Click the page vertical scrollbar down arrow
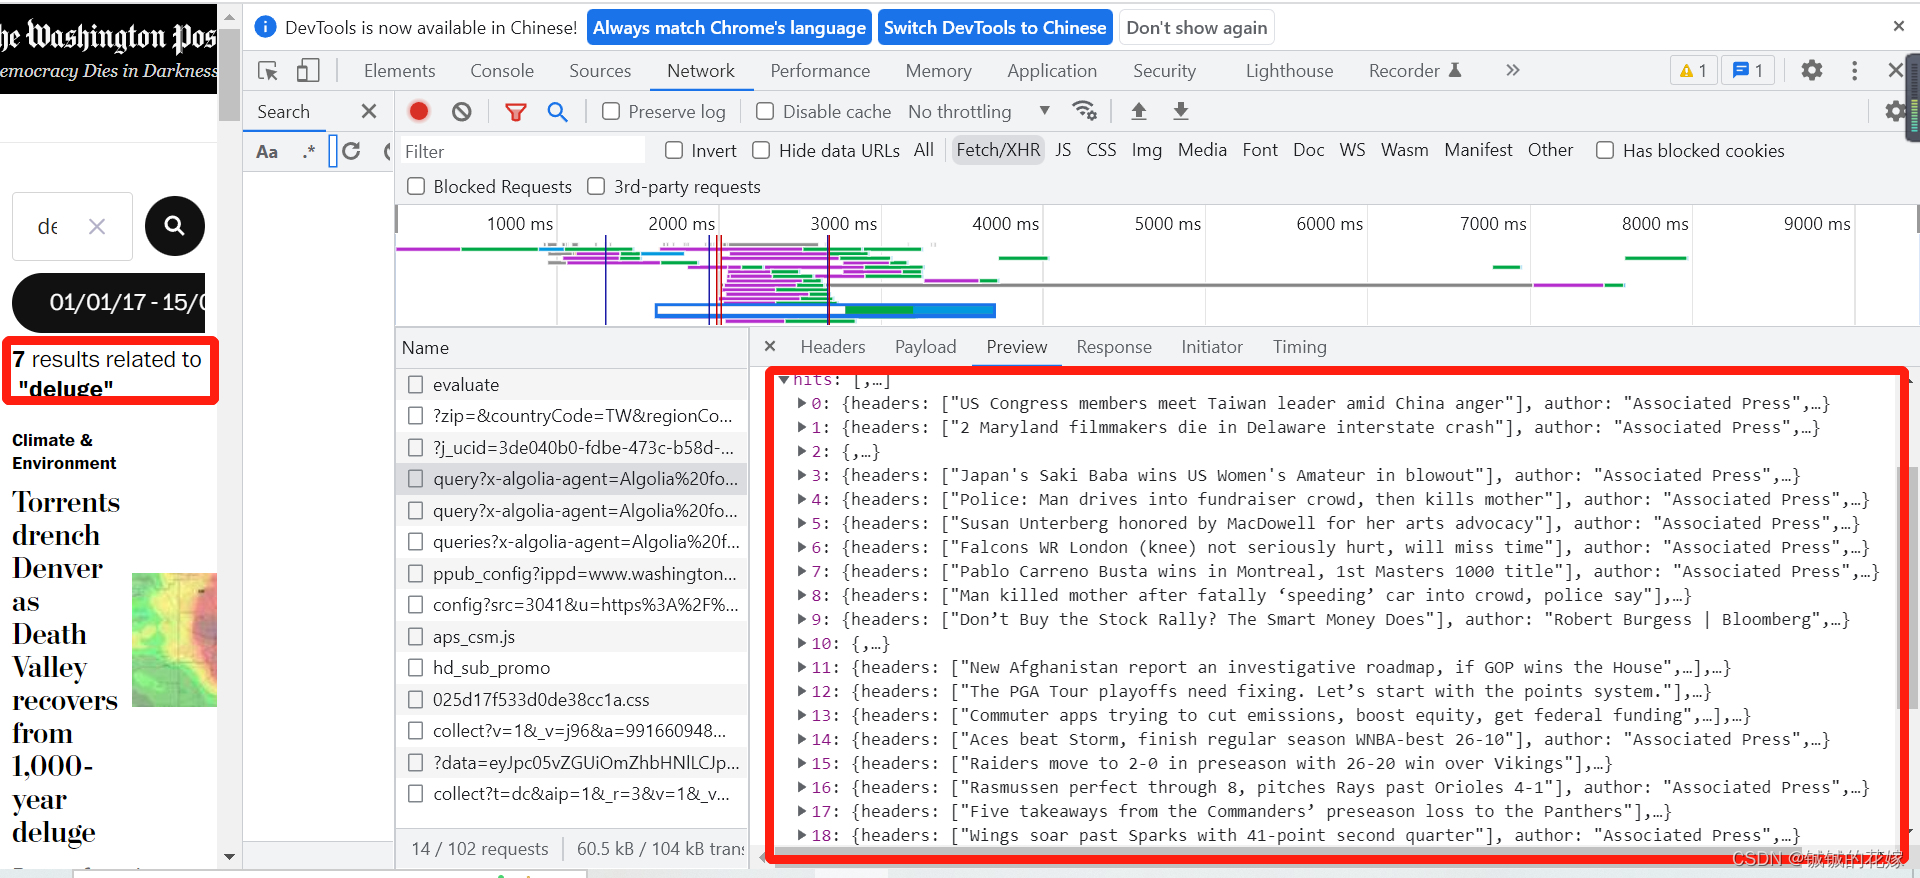1920x878 pixels. click(229, 856)
